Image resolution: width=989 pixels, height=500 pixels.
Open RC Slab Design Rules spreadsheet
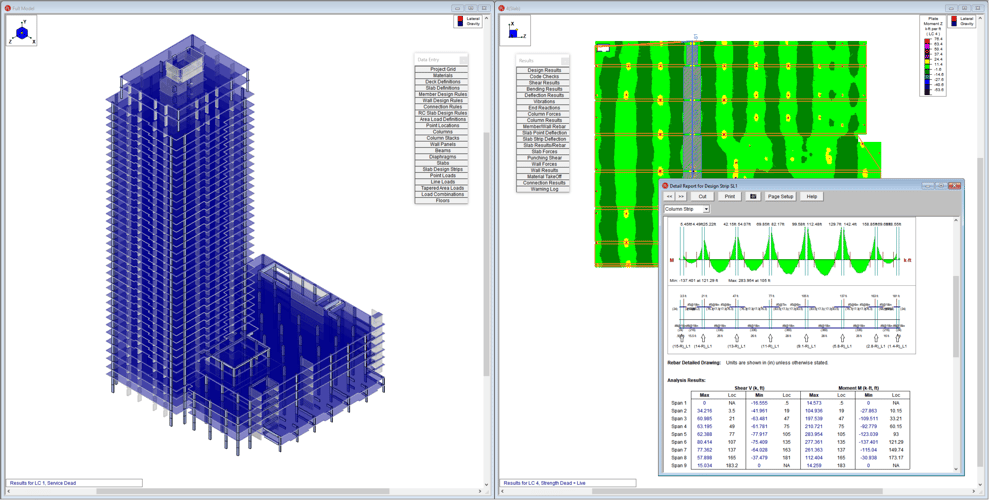443,113
